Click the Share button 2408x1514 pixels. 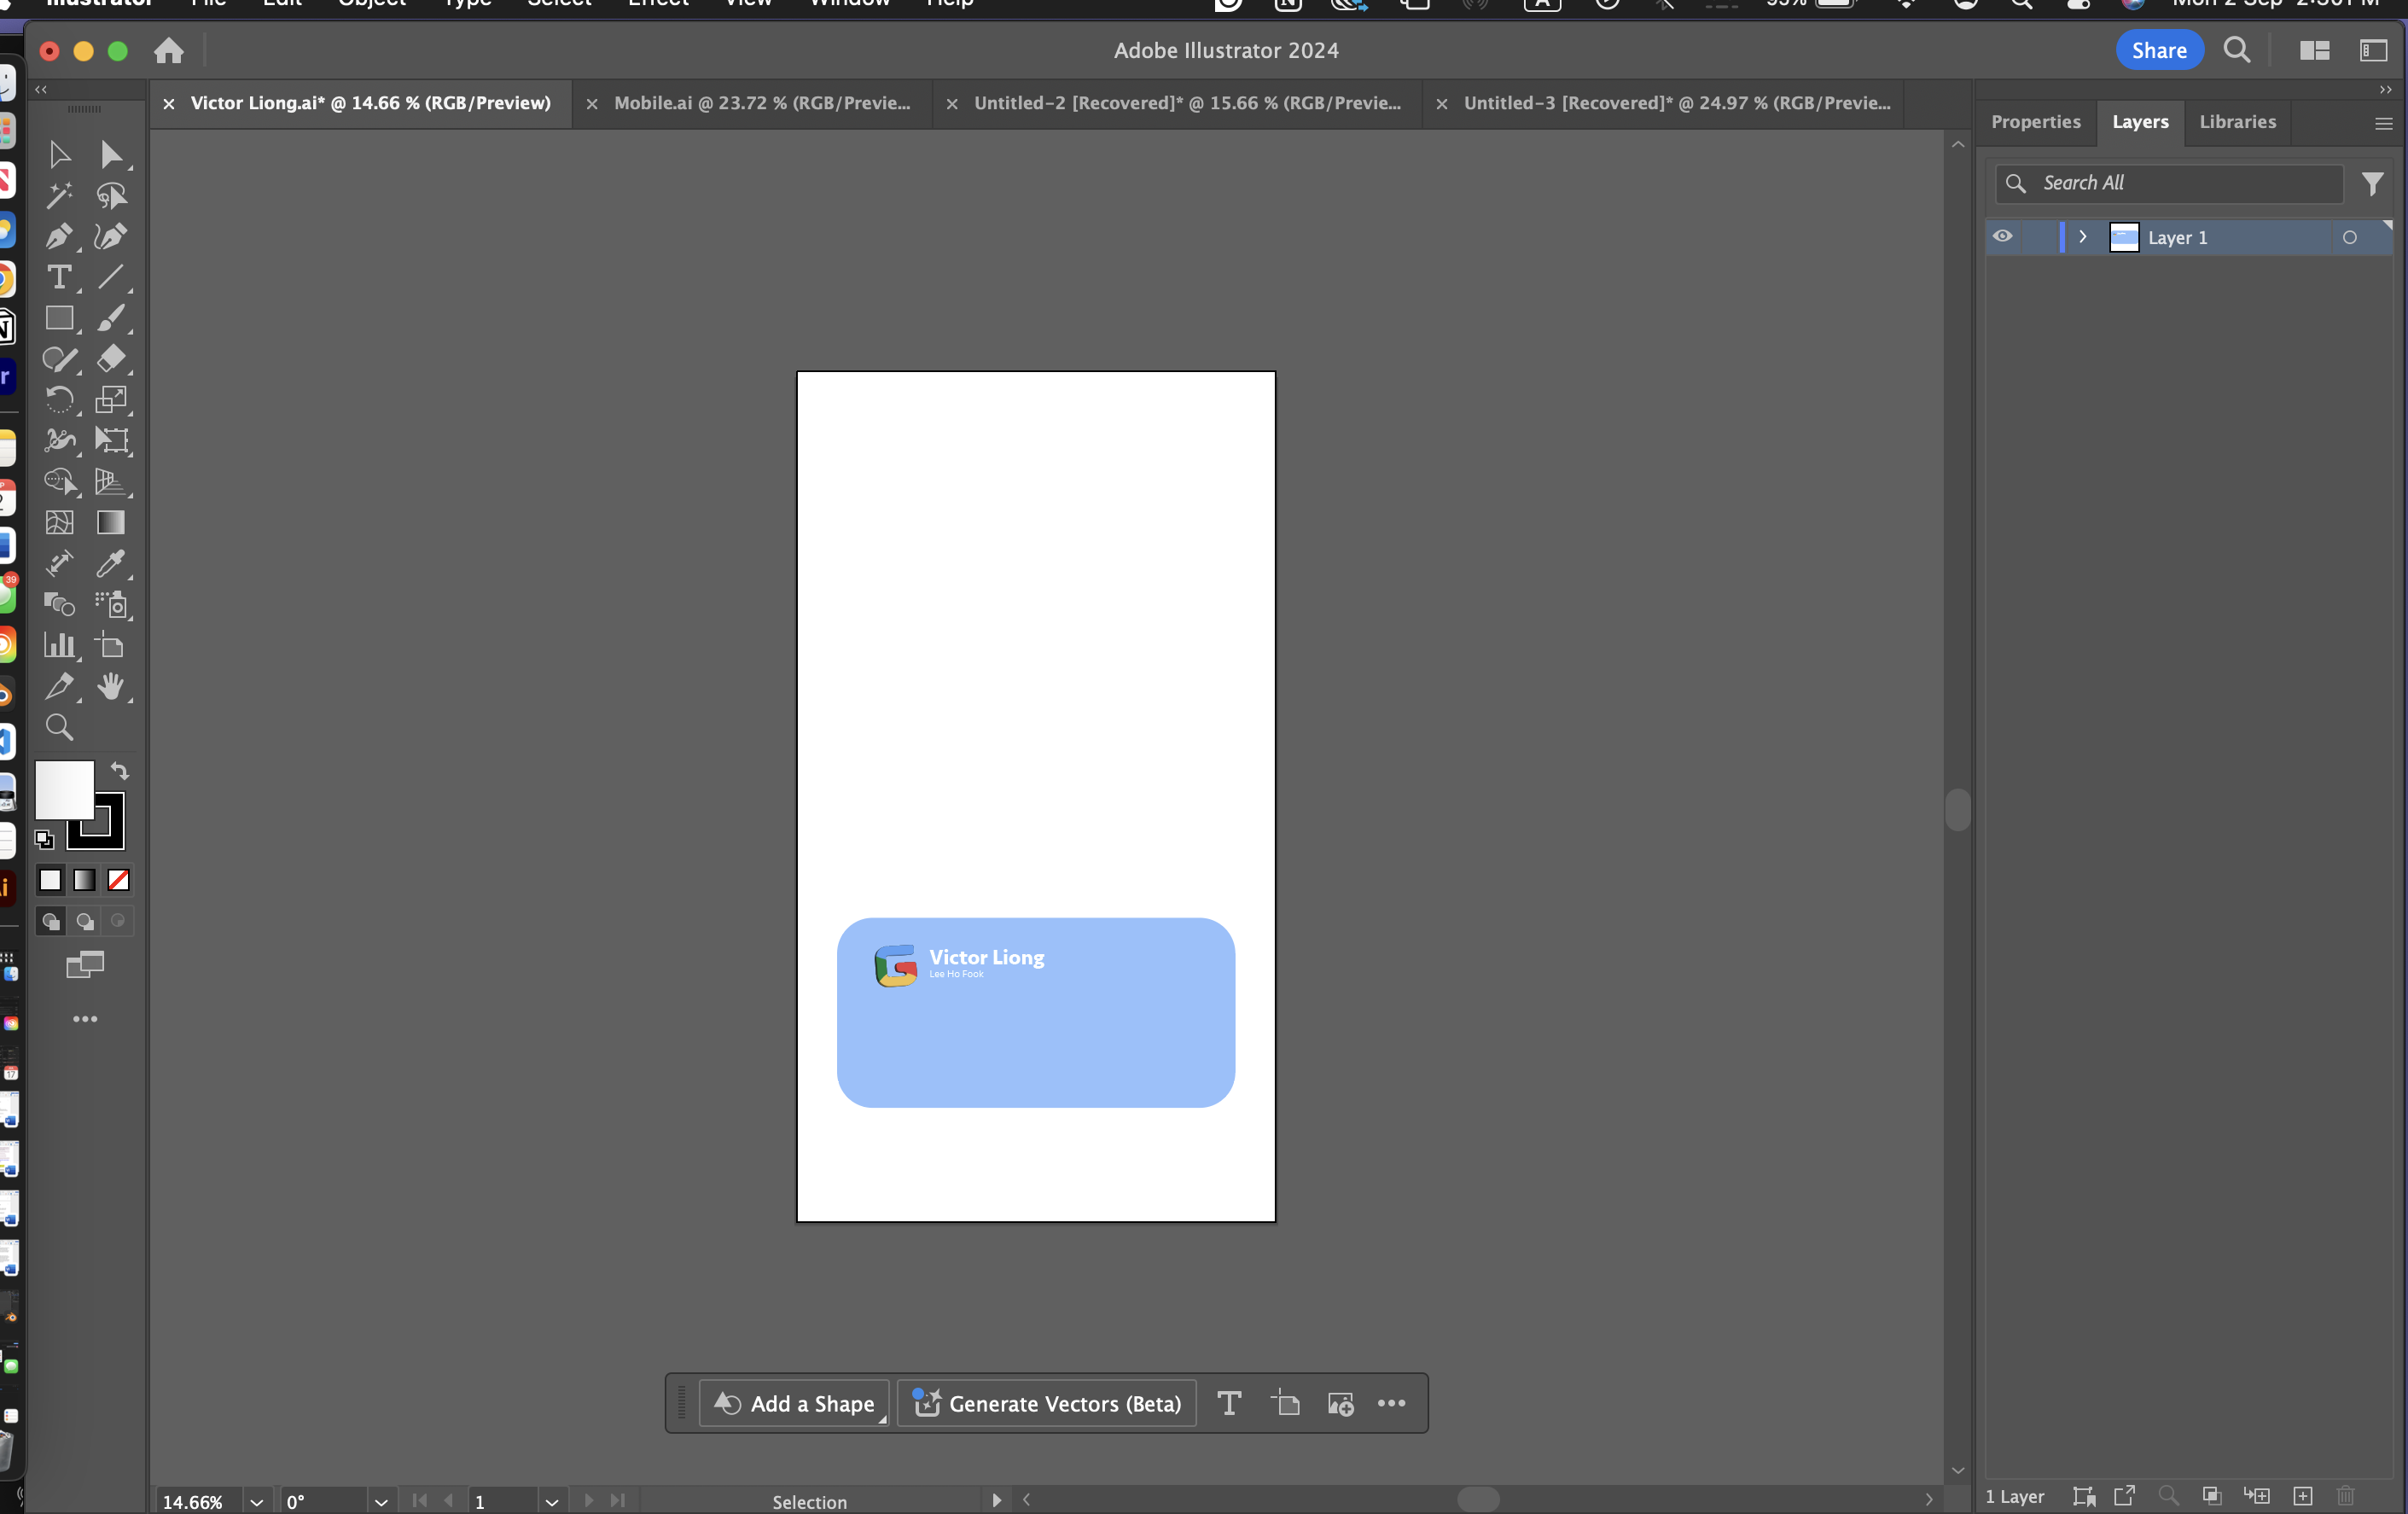coord(2158,50)
